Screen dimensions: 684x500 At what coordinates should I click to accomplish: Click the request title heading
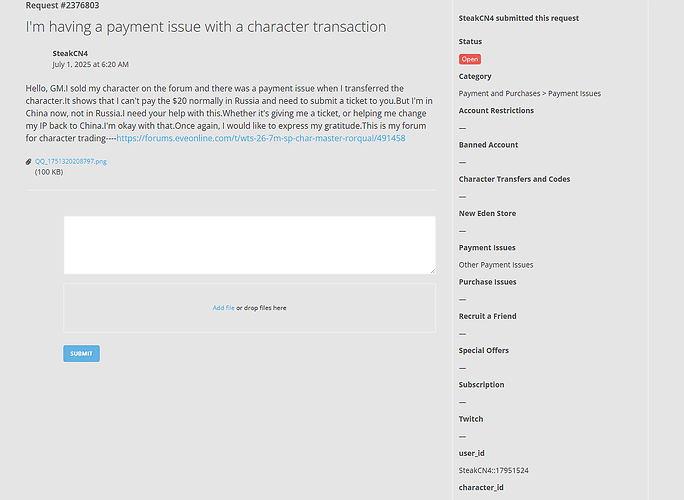pyautogui.click(x=206, y=27)
